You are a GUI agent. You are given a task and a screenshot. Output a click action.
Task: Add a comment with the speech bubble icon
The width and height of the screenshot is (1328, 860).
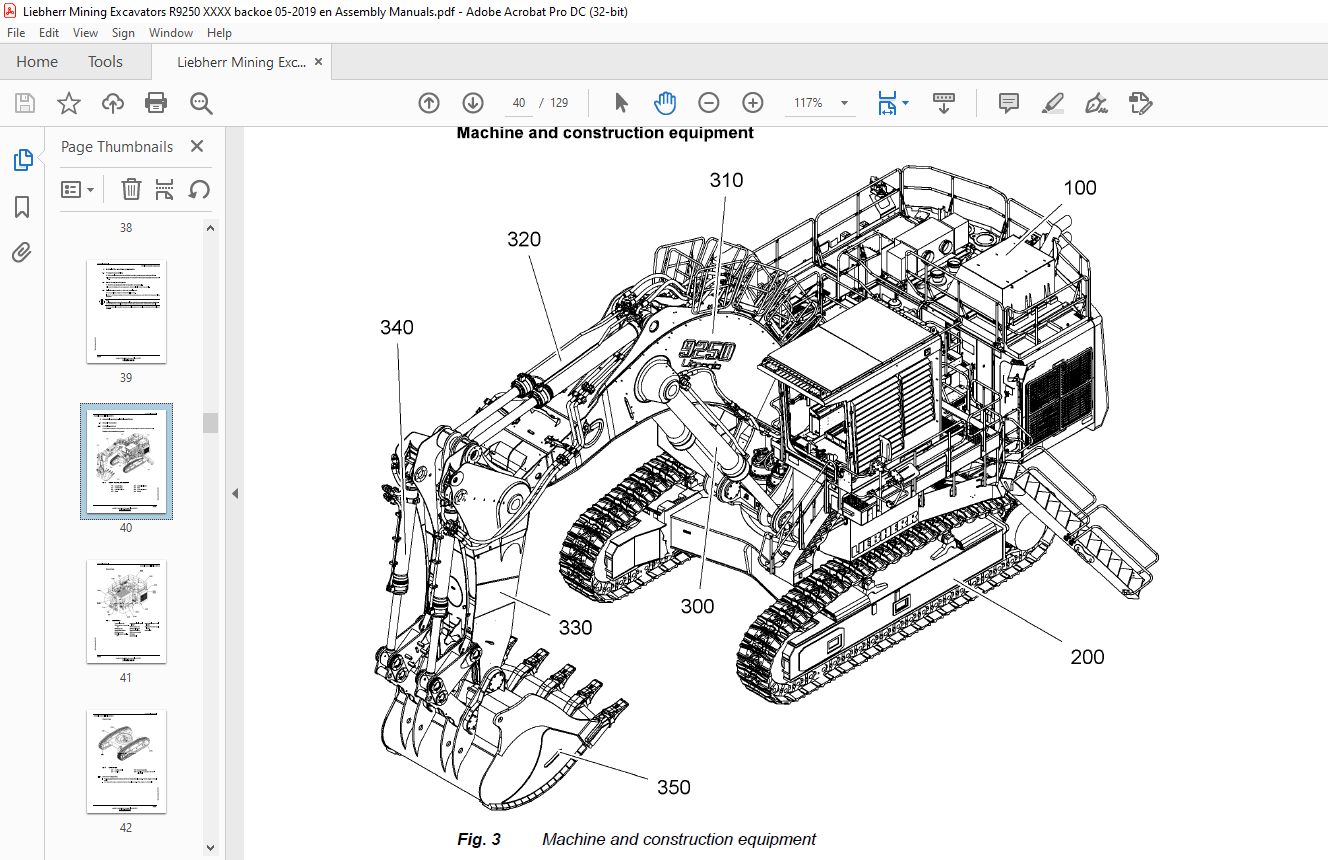pos(1009,103)
